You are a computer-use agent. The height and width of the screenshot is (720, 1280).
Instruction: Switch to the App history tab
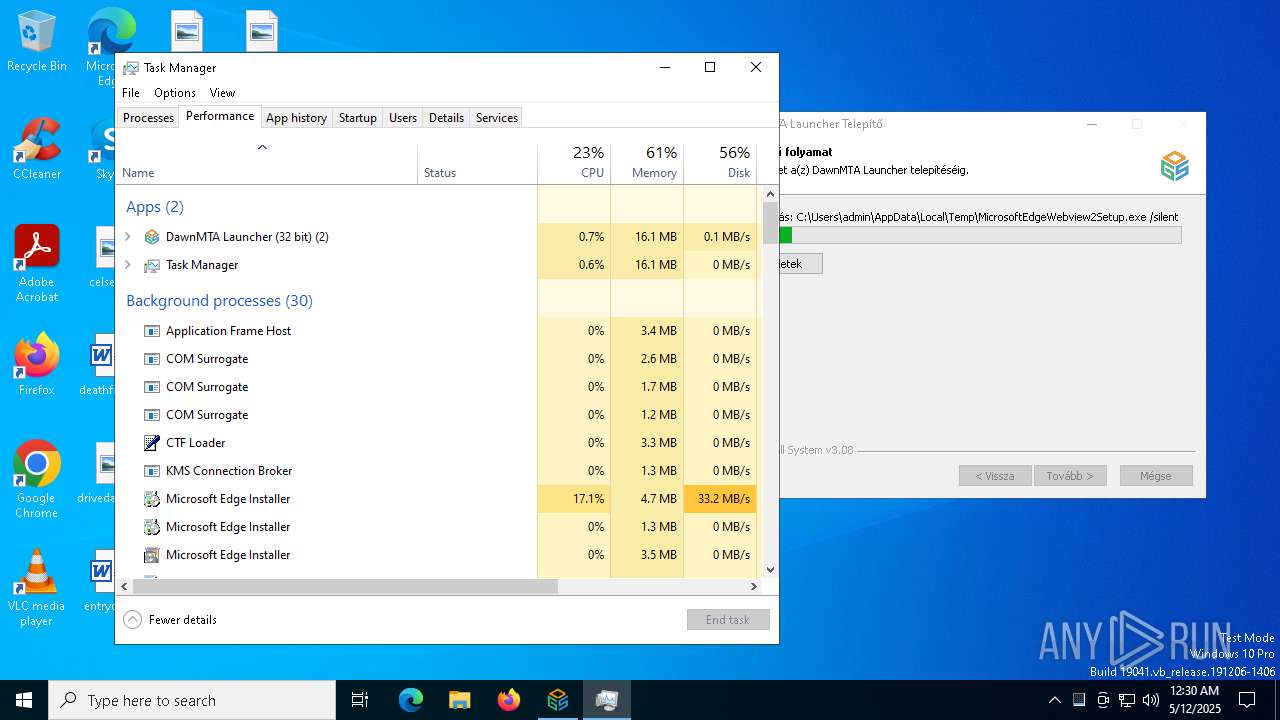296,118
